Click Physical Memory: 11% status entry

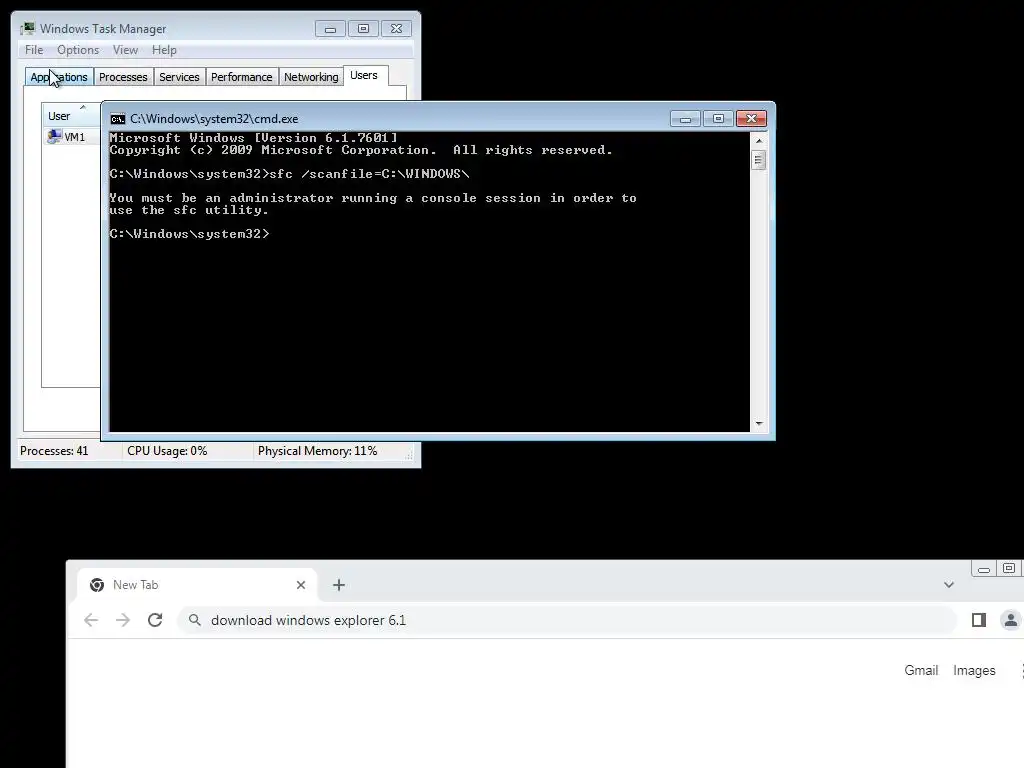click(317, 451)
